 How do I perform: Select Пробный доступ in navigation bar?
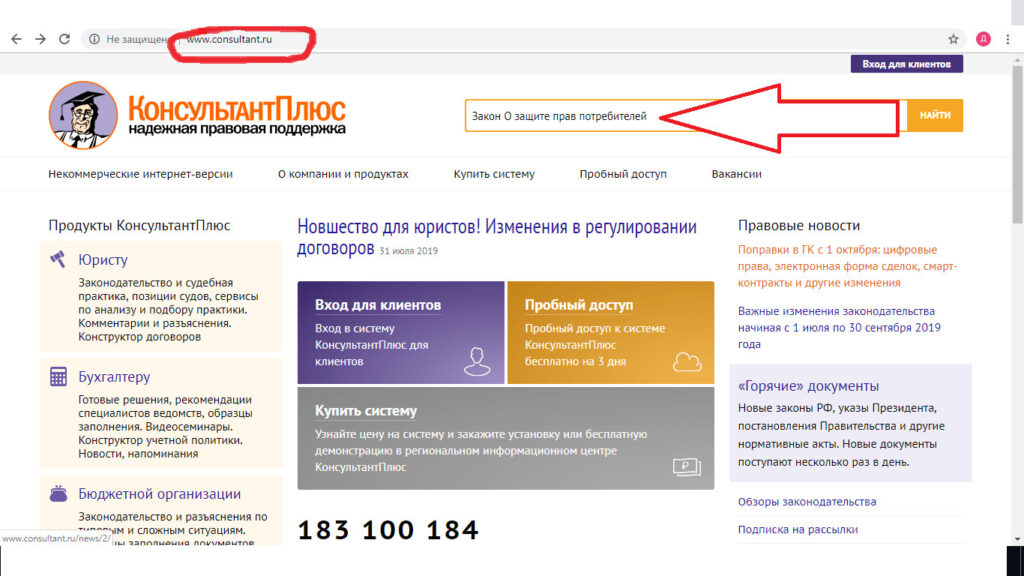pyautogui.click(x=623, y=174)
